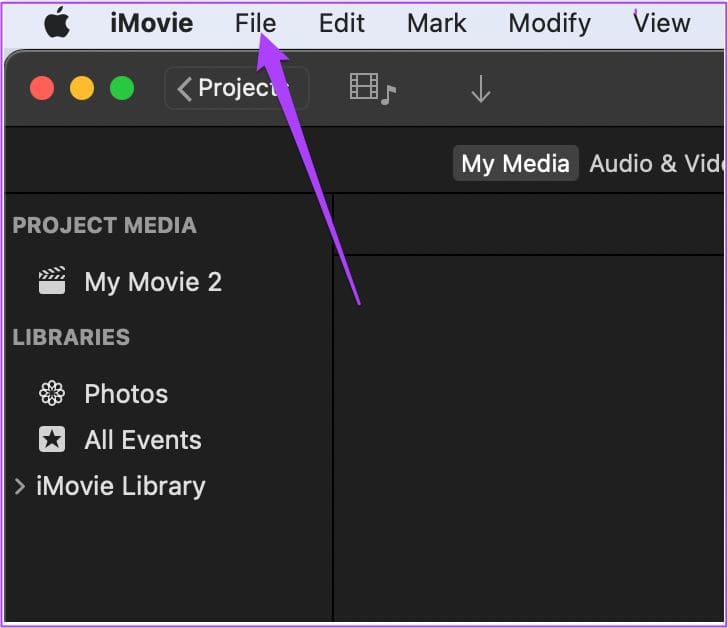Screen dimensions: 728x628
Task: Open the Apple menu
Action: (57, 22)
